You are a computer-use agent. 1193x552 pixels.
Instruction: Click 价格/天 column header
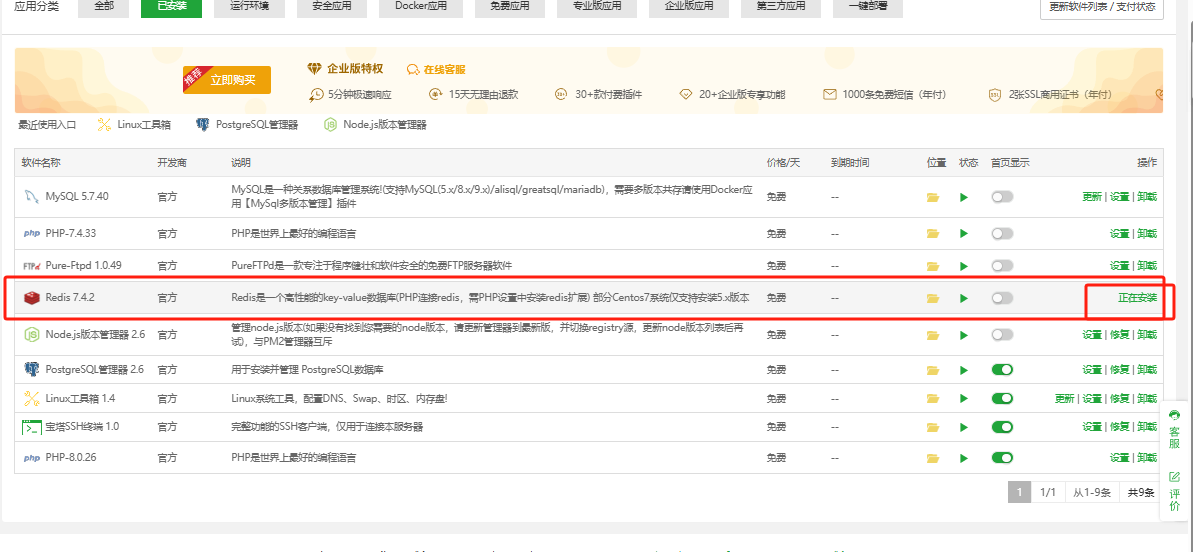783,163
